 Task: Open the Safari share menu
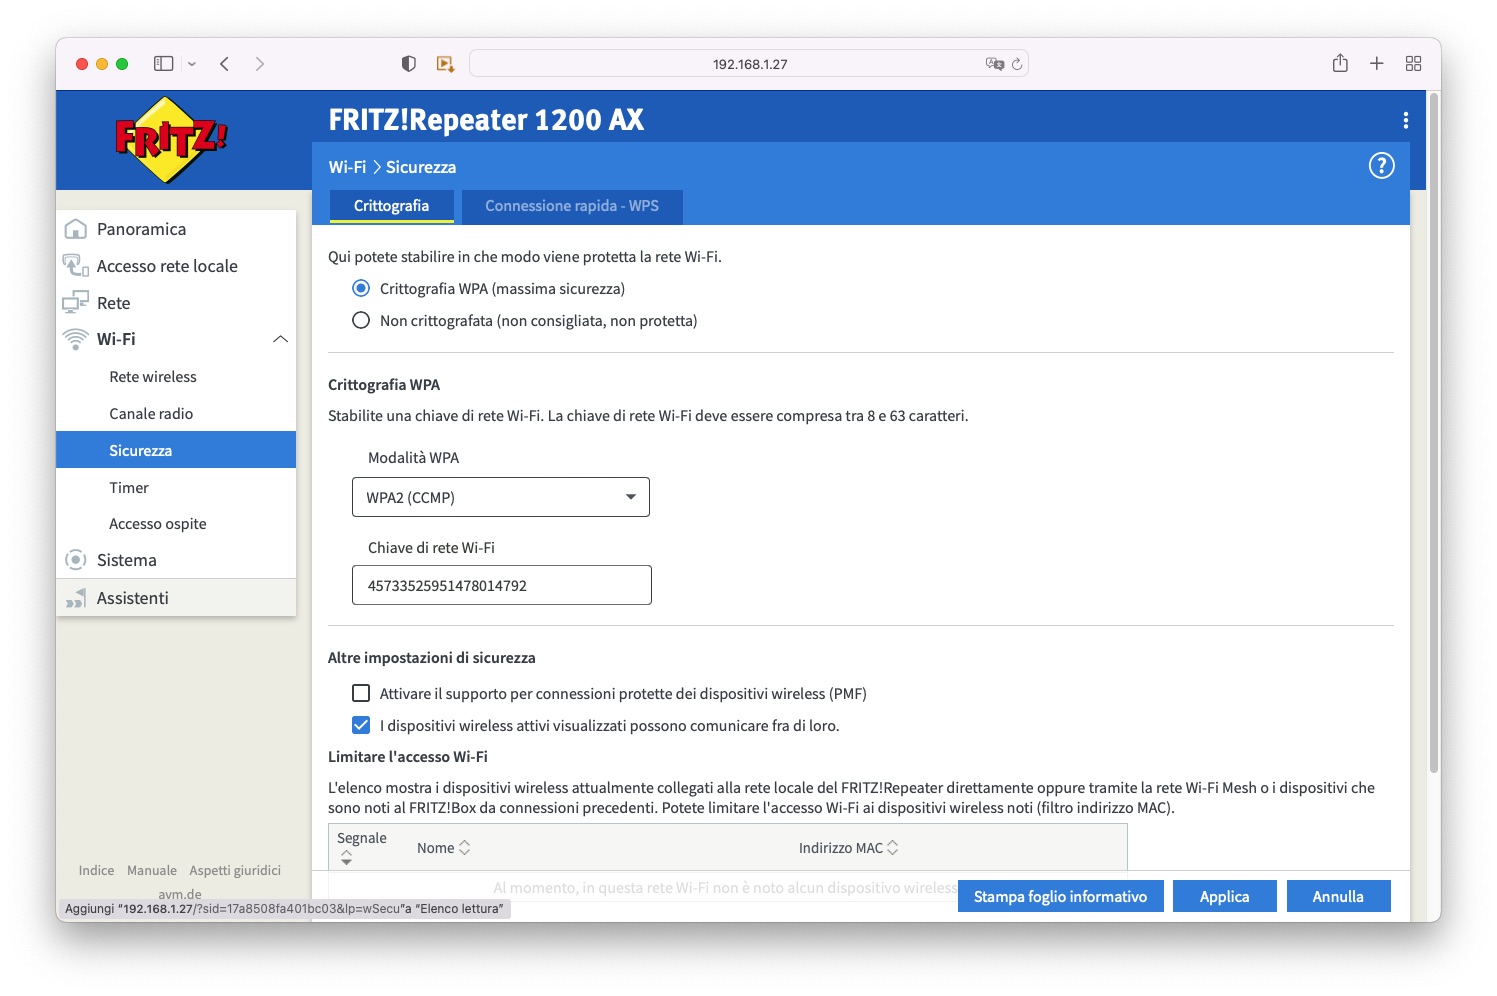coord(1340,64)
